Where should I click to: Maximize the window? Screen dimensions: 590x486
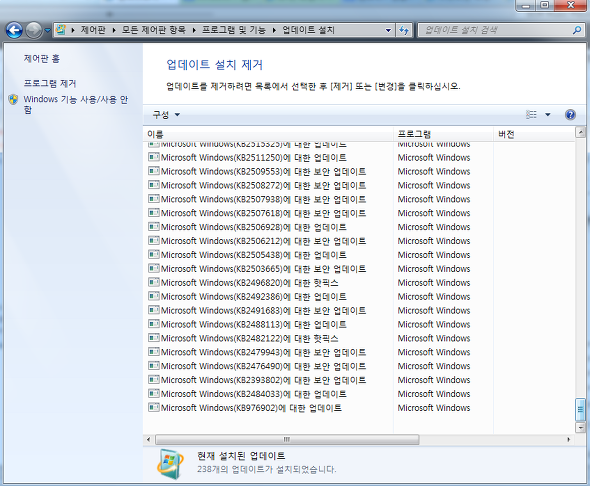(x=544, y=5)
